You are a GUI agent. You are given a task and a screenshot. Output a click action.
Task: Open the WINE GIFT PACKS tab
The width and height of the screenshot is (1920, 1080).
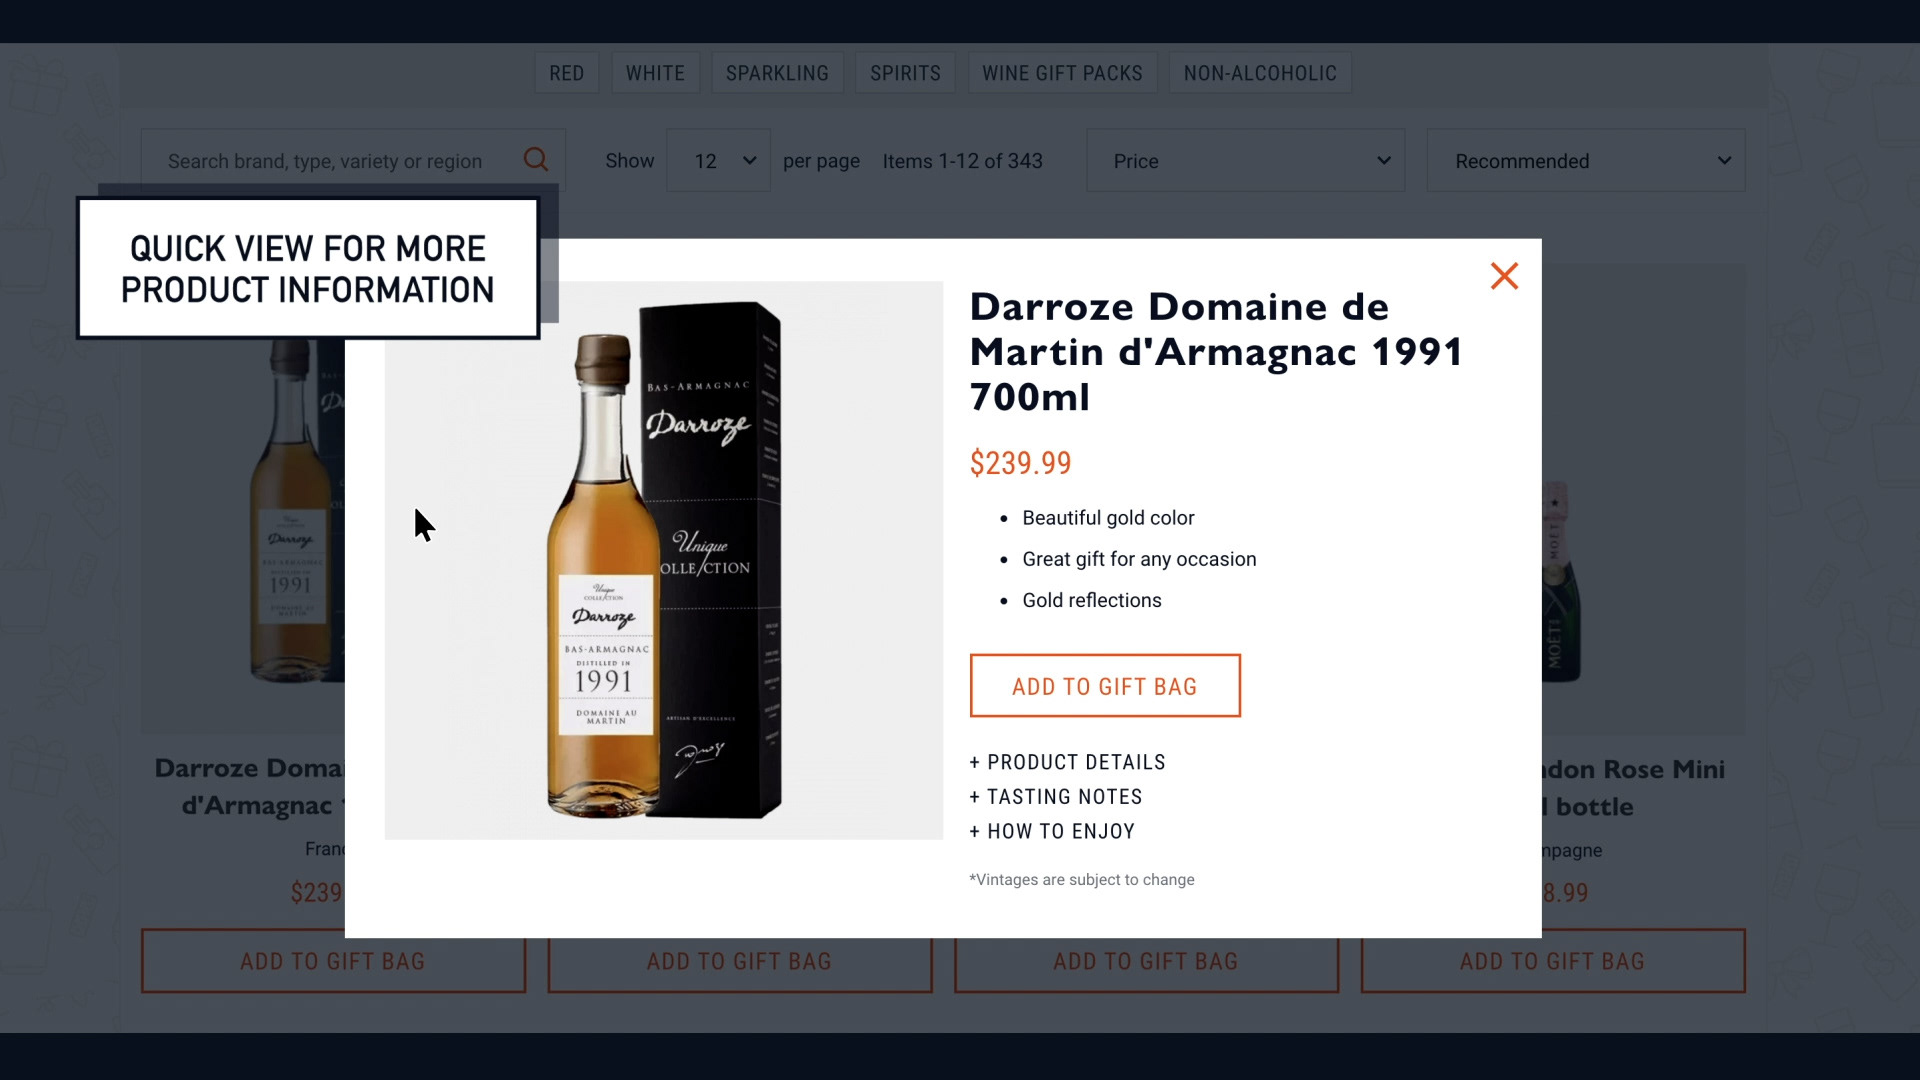(1062, 73)
